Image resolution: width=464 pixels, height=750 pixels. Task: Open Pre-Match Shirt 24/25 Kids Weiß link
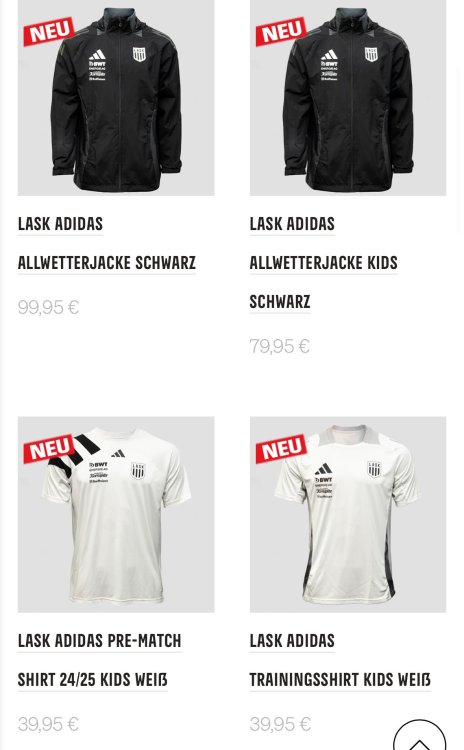tap(99, 660)
